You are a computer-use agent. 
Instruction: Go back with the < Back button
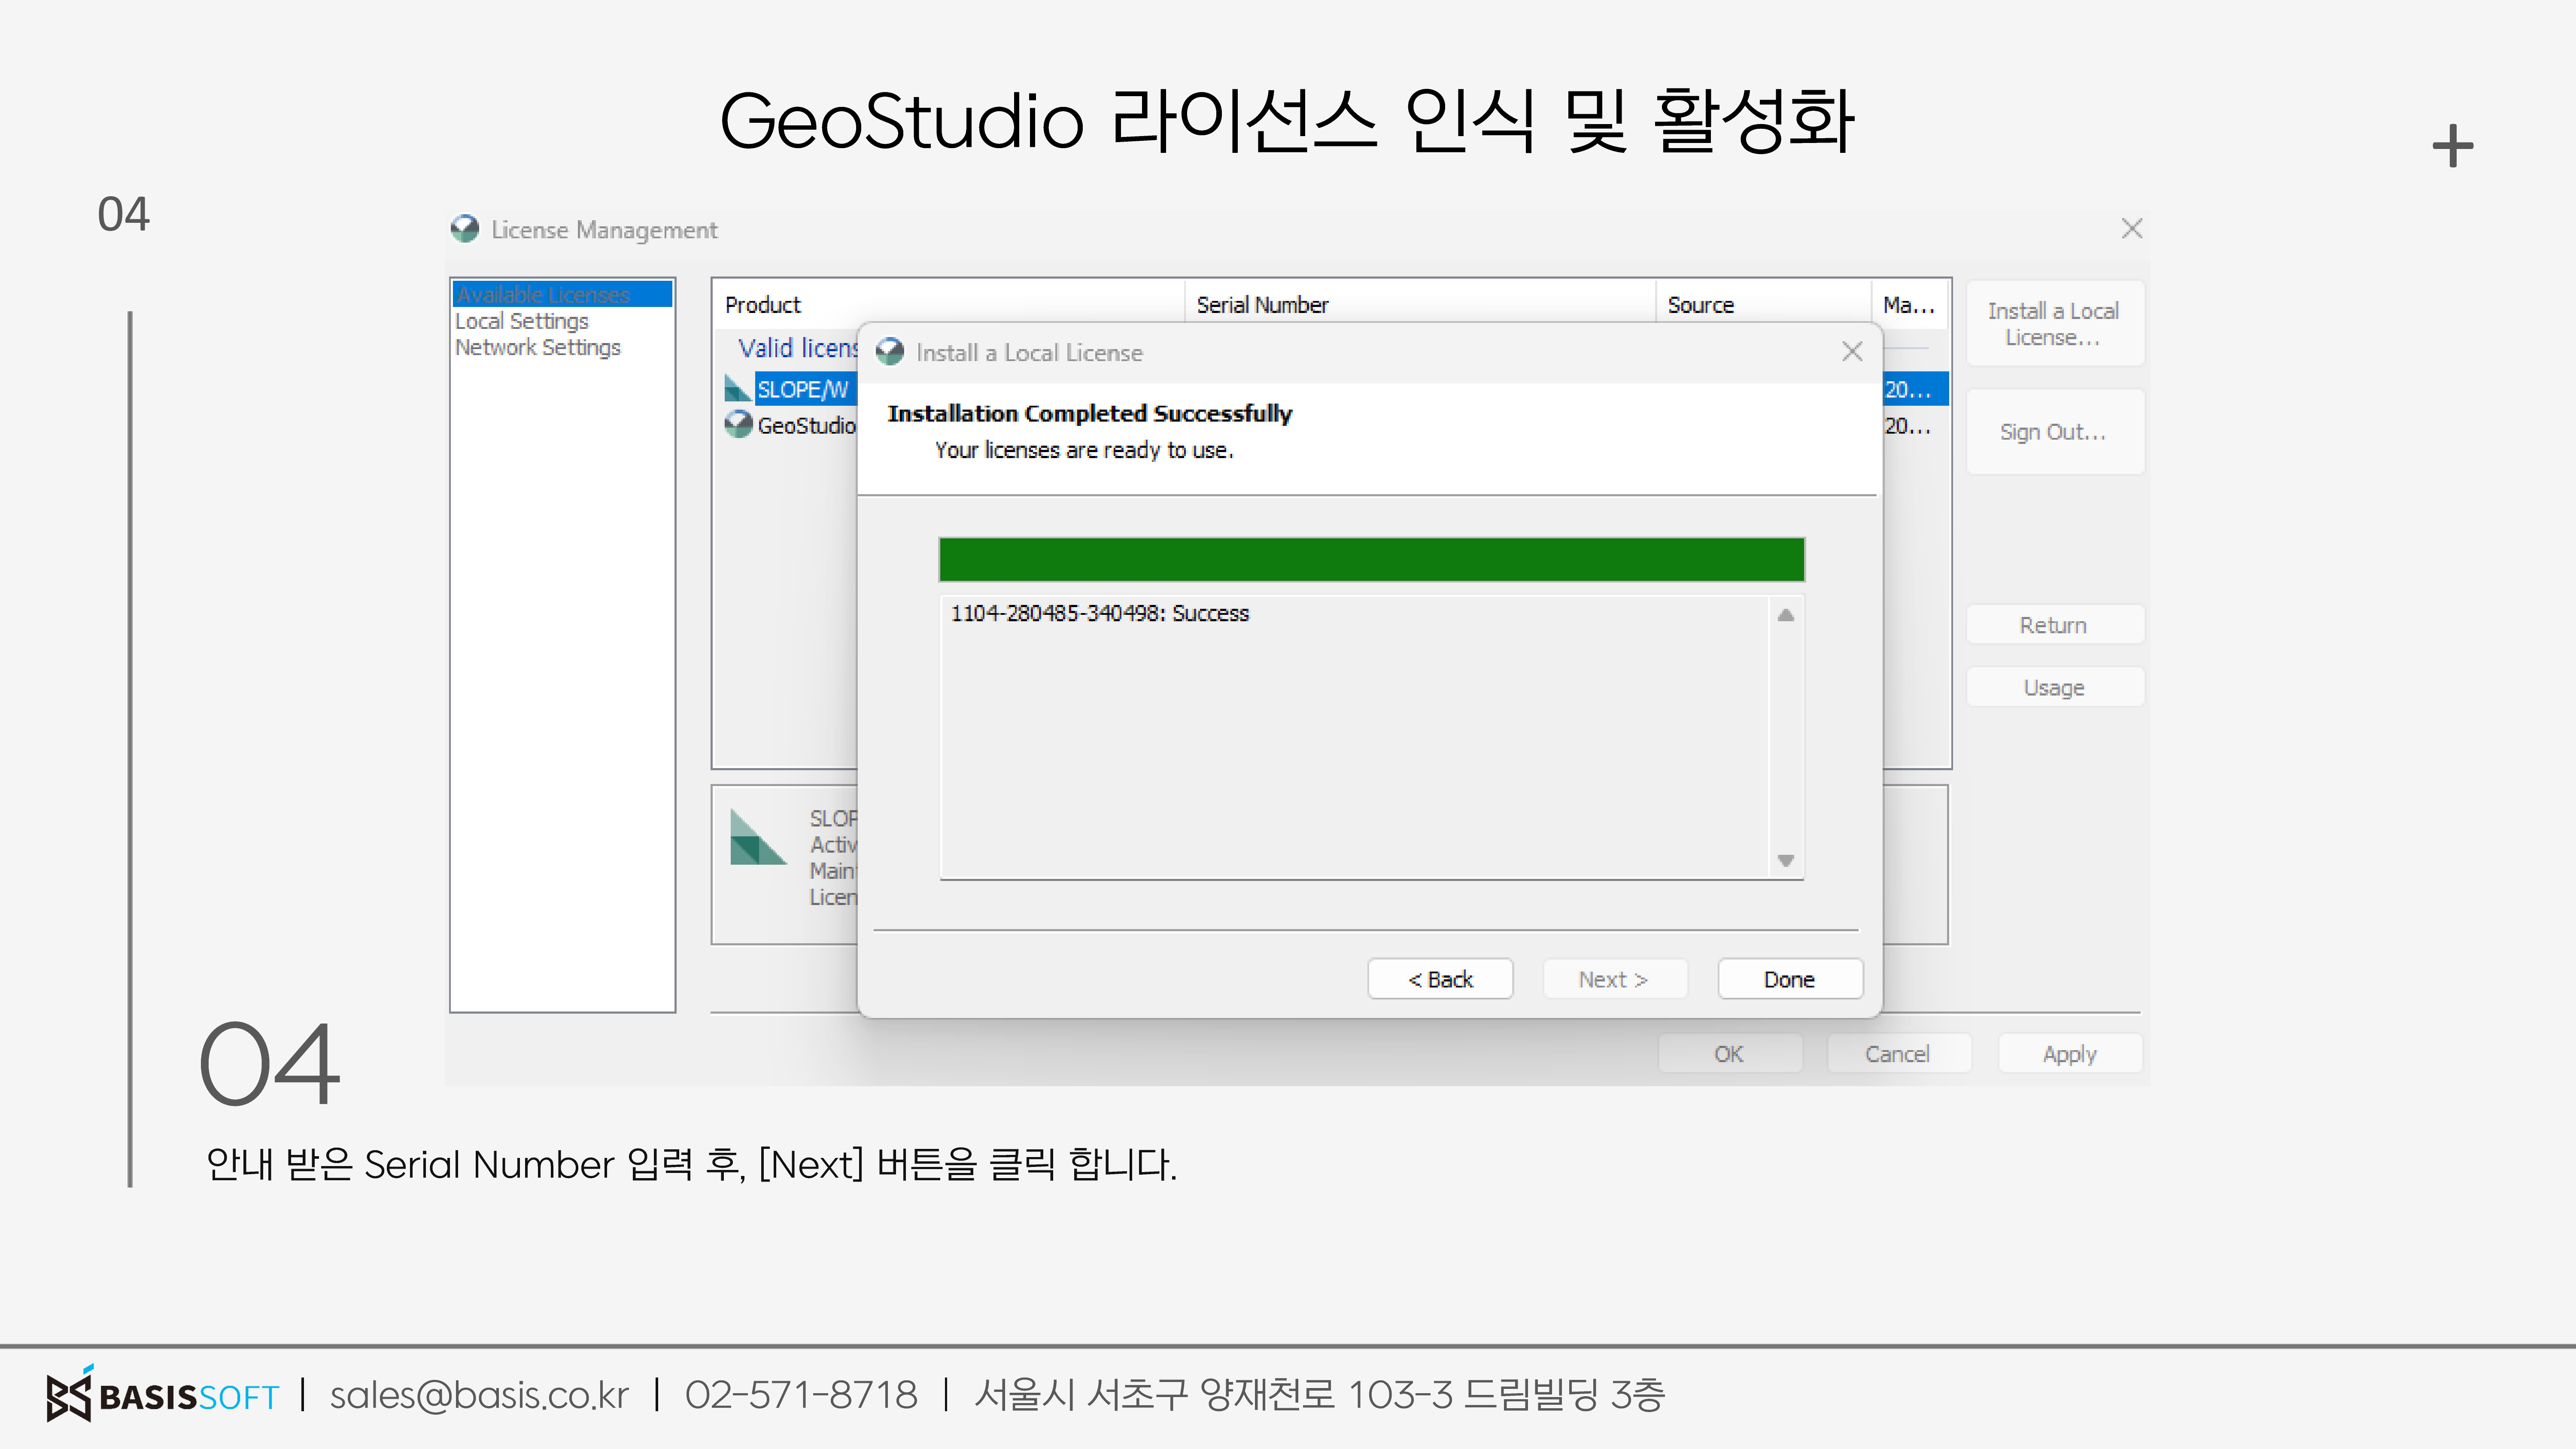click(x=1440, y=979)
